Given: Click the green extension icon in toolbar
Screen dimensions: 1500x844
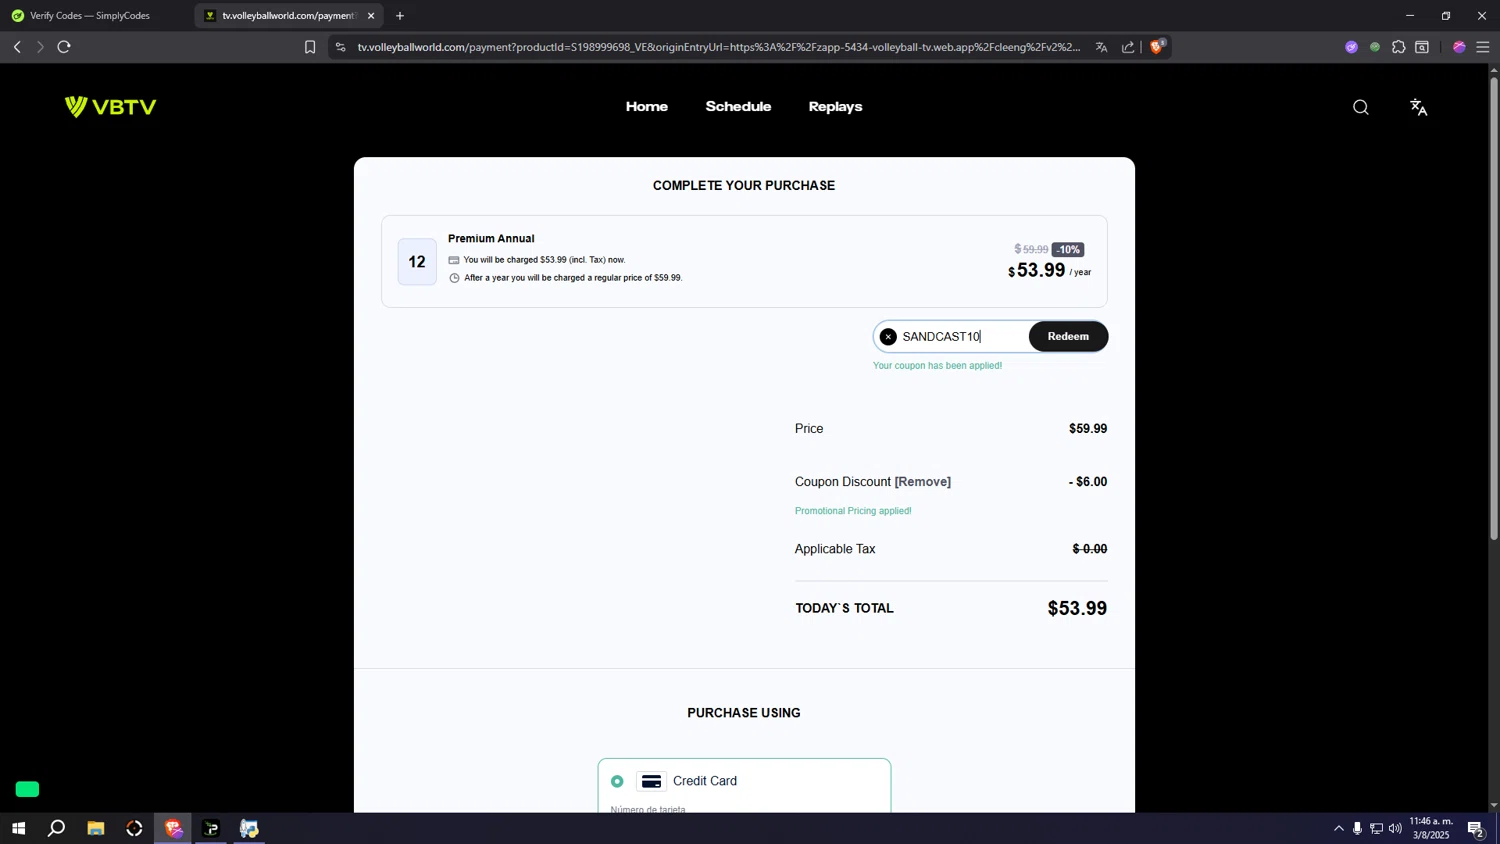Looking at the screenshot, I should (1375, 47).
